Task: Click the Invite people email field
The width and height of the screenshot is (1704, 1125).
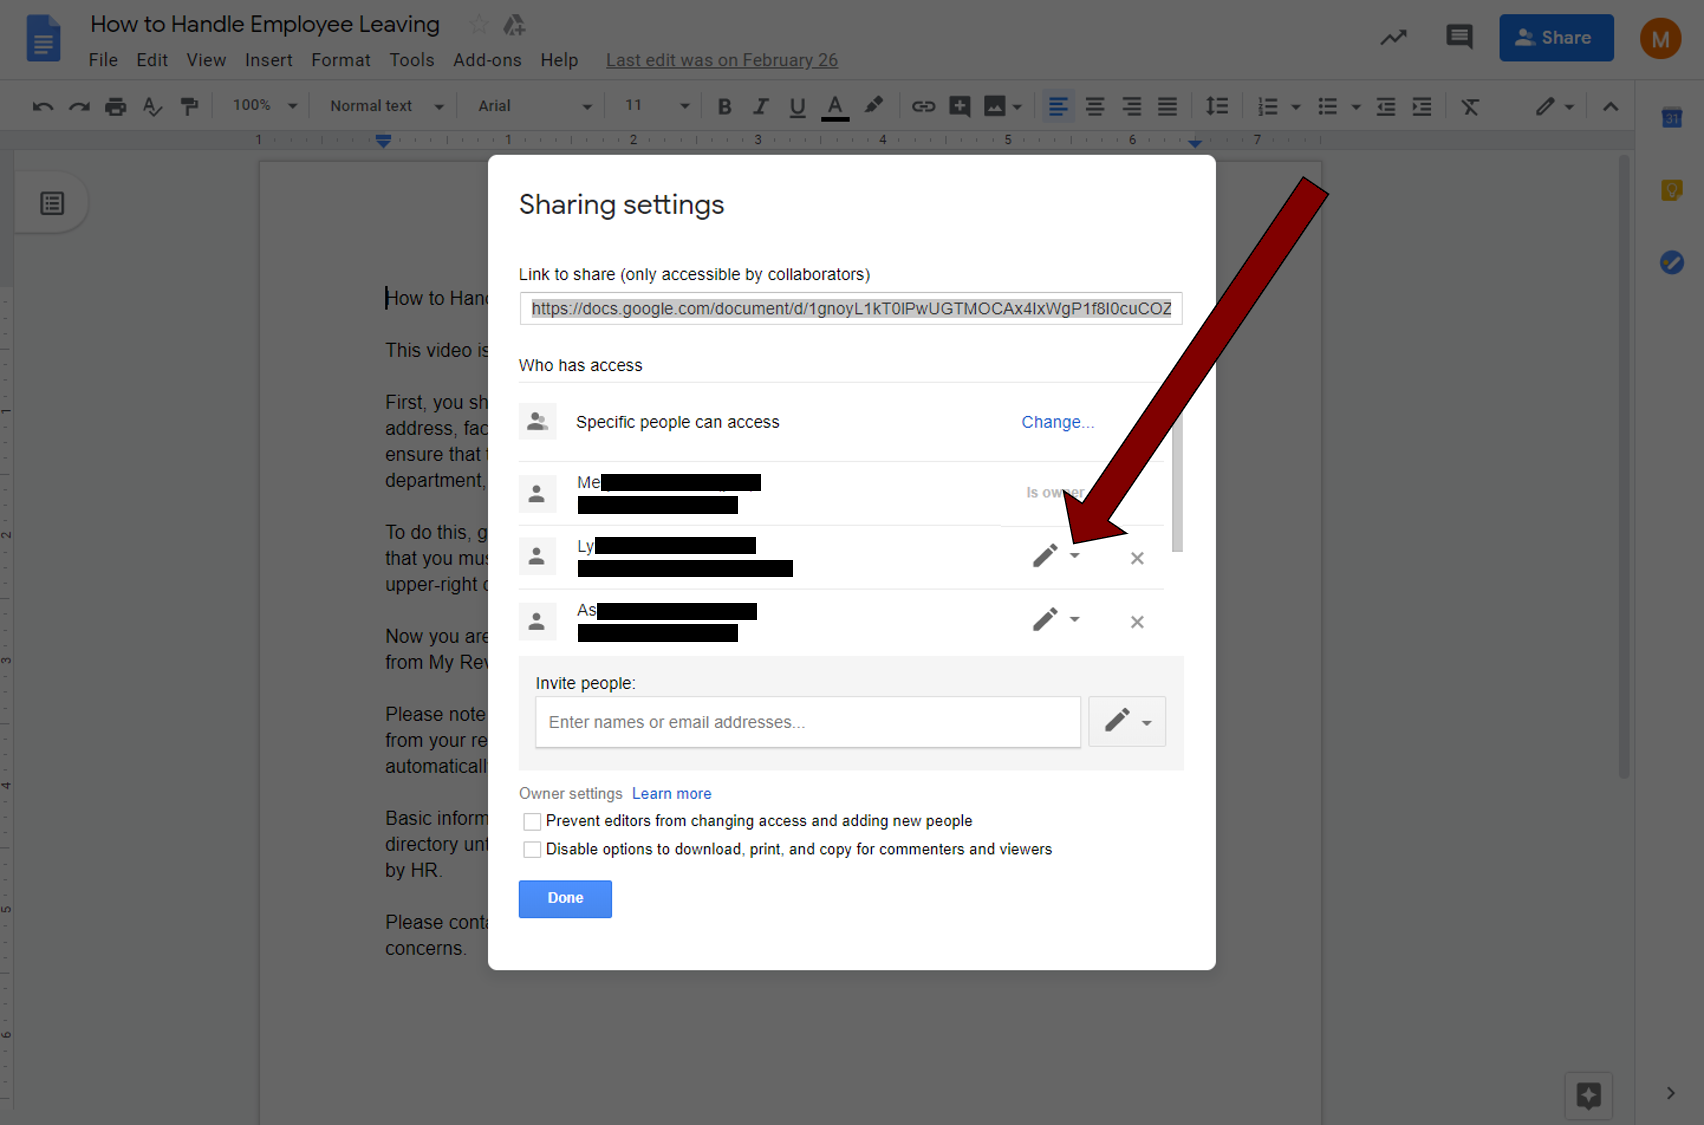Action: 807,722
